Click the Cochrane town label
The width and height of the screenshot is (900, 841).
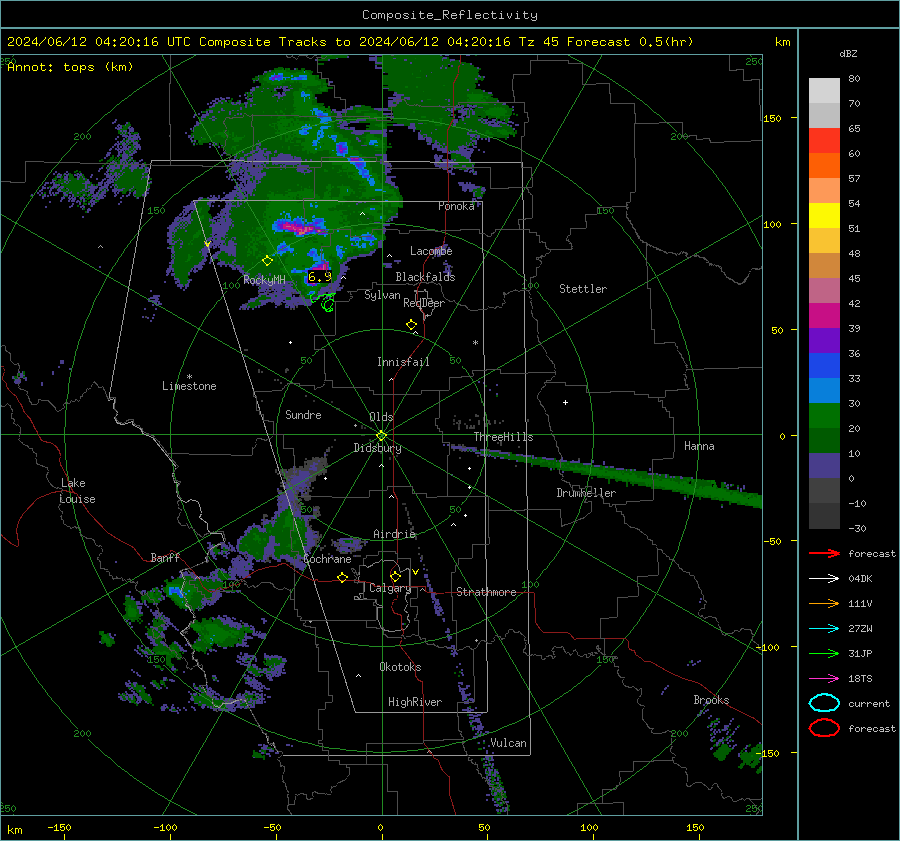click(327, 559)
